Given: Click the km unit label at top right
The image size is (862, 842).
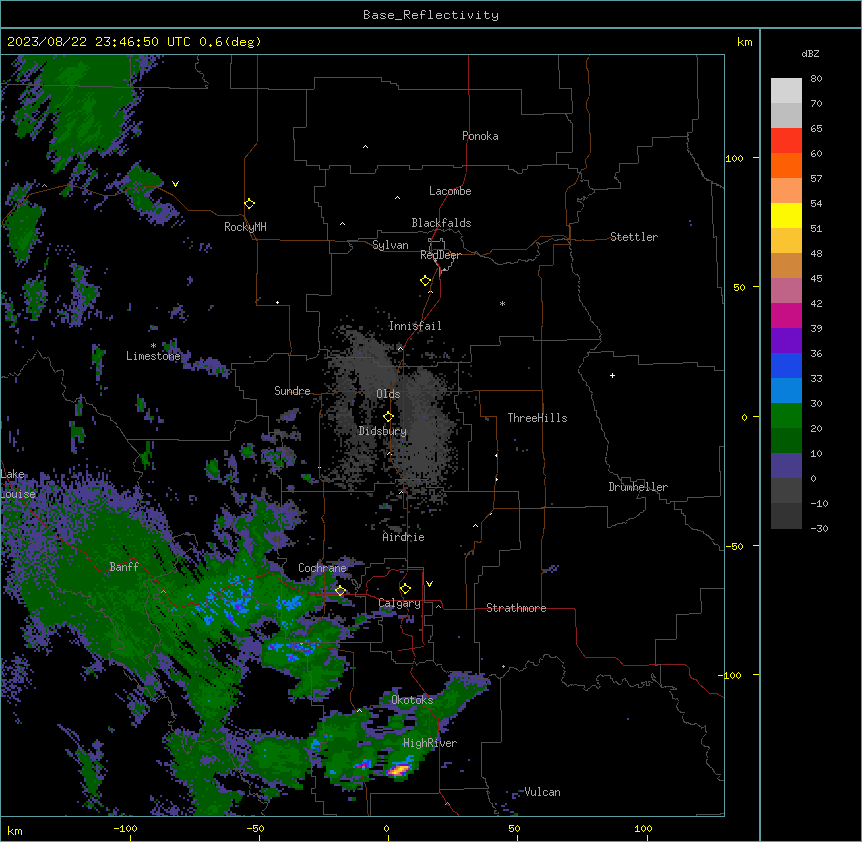Looking at the screenshot, I should (x=745, y=42).
